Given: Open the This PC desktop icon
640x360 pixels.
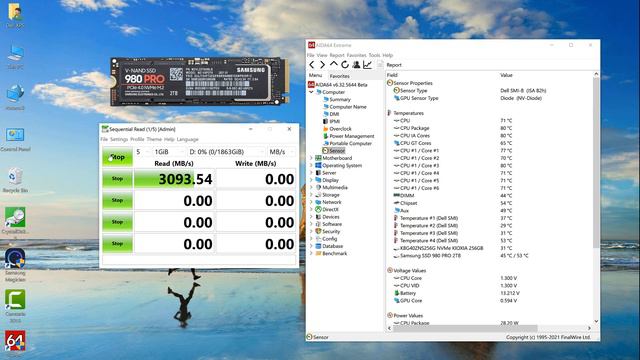Looking at the screenshot, I should coord(15,57).
